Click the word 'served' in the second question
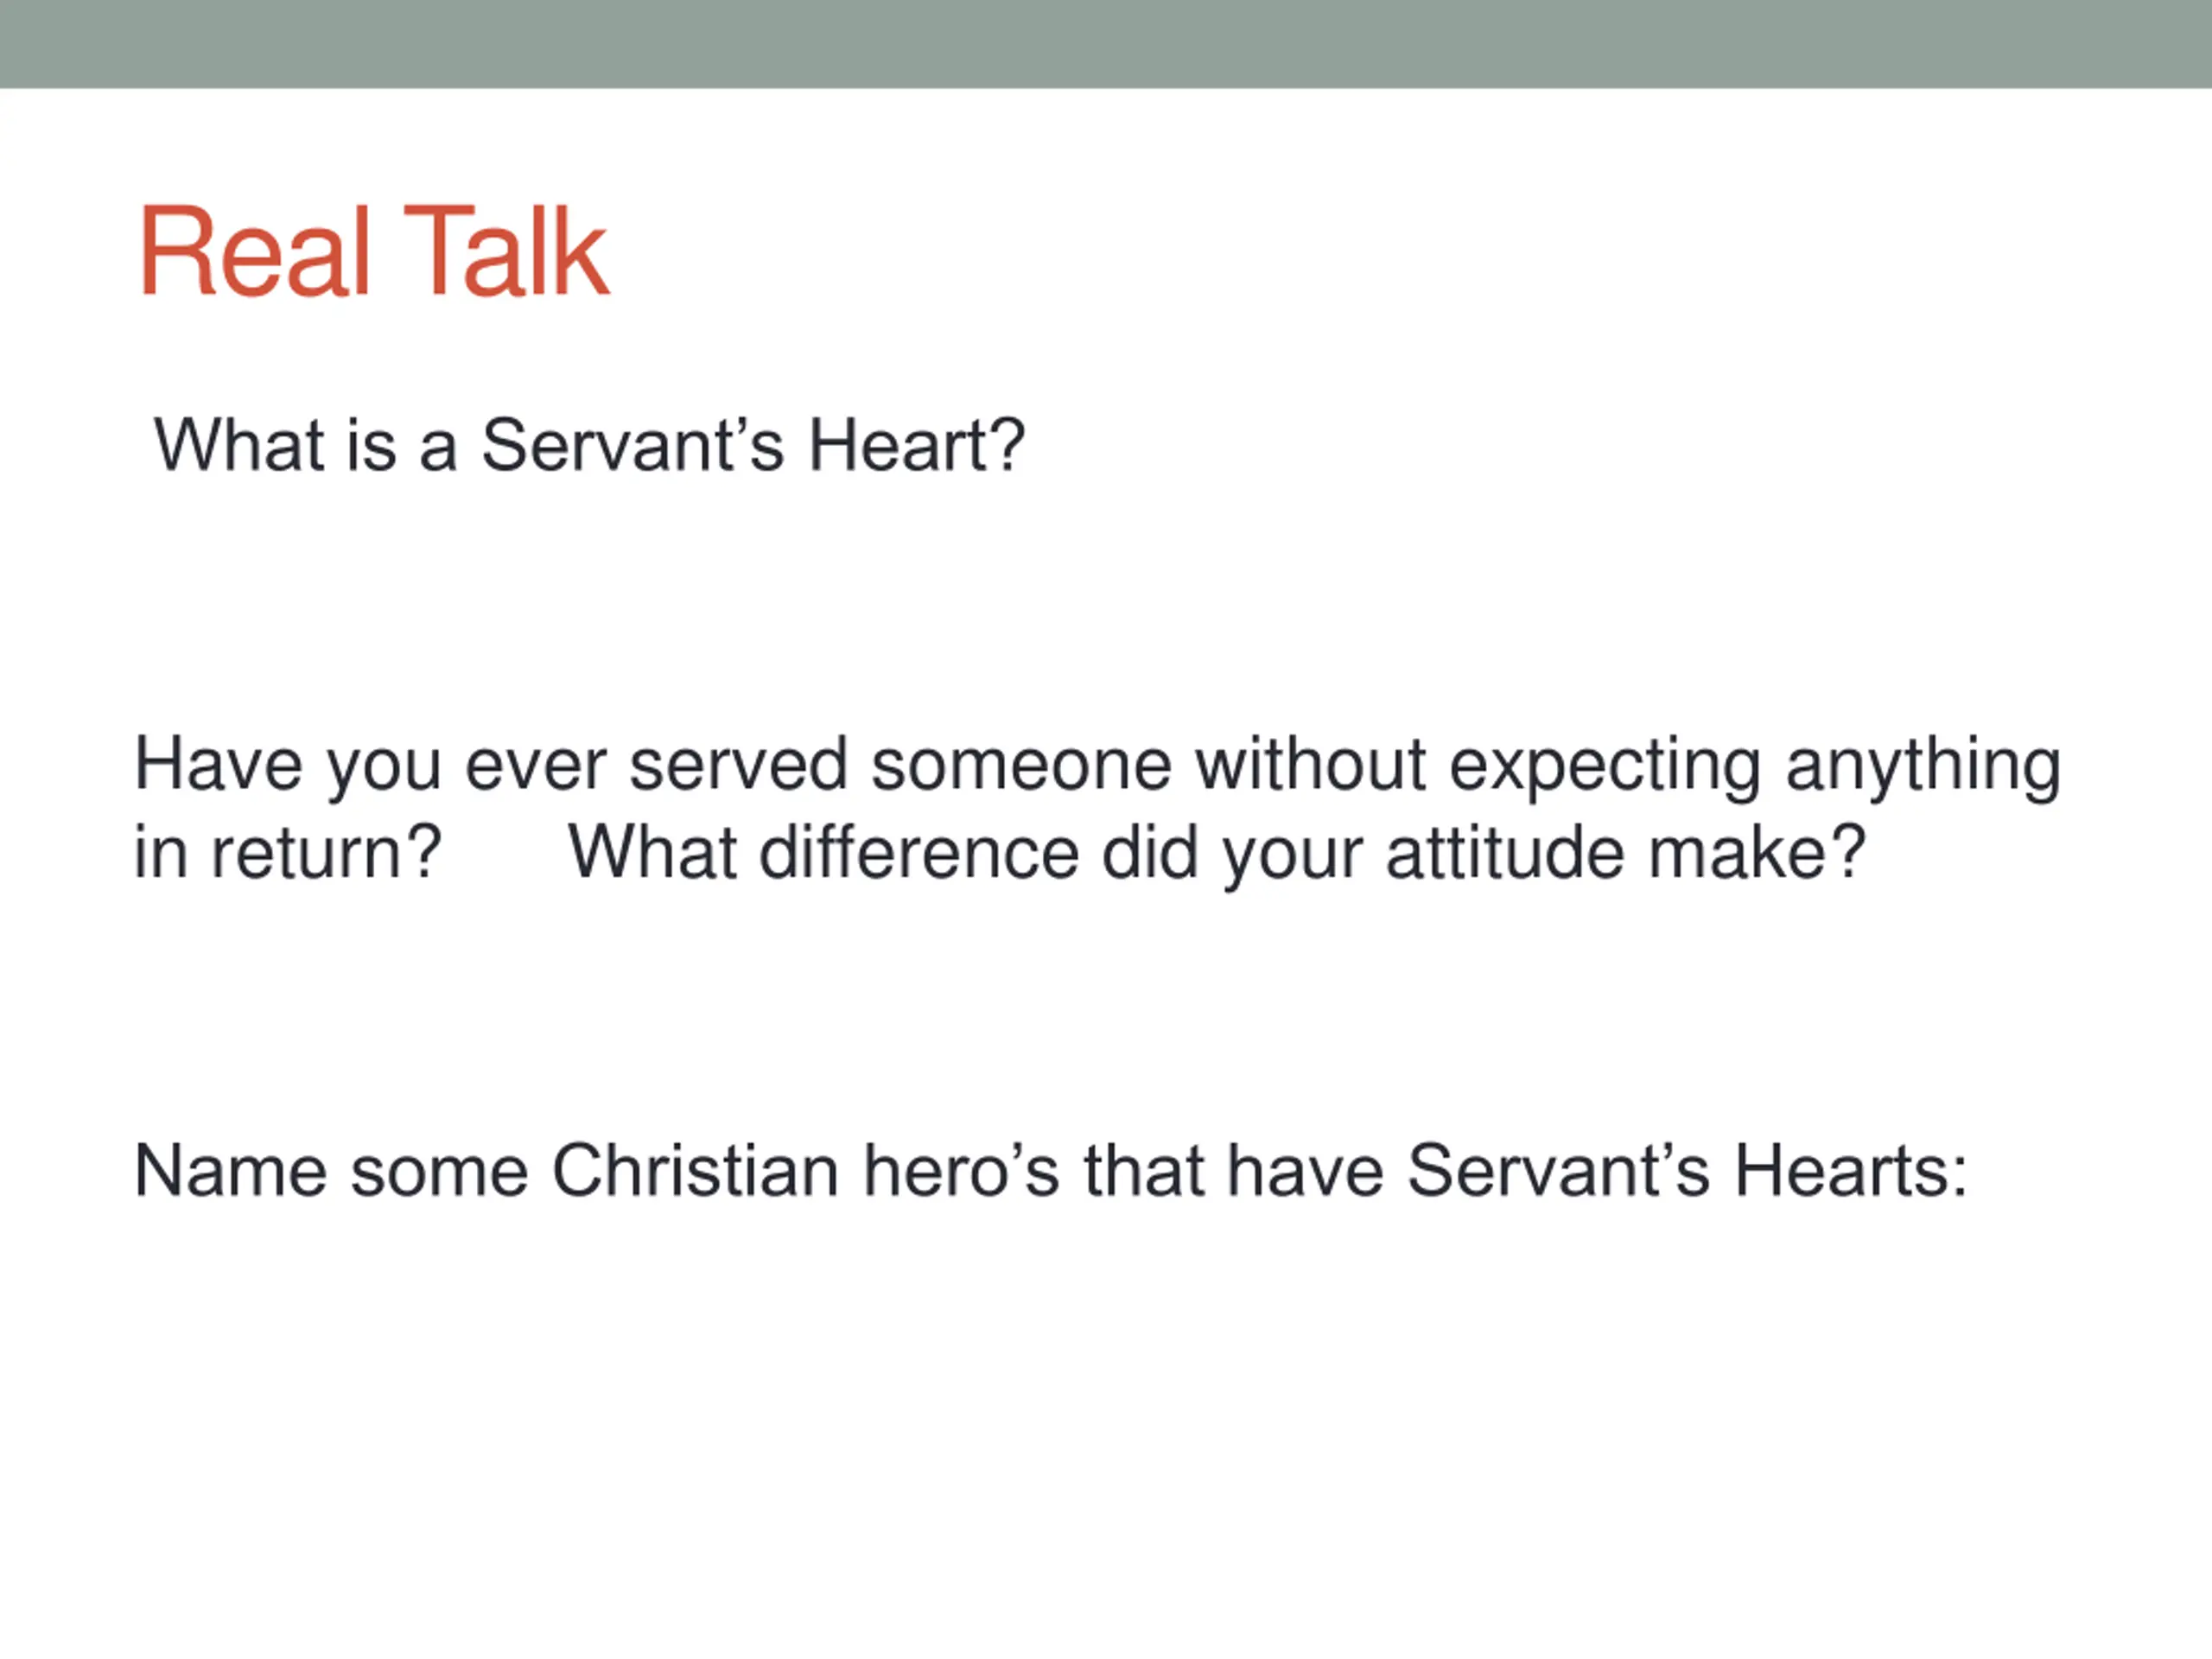 click(739, 765)
